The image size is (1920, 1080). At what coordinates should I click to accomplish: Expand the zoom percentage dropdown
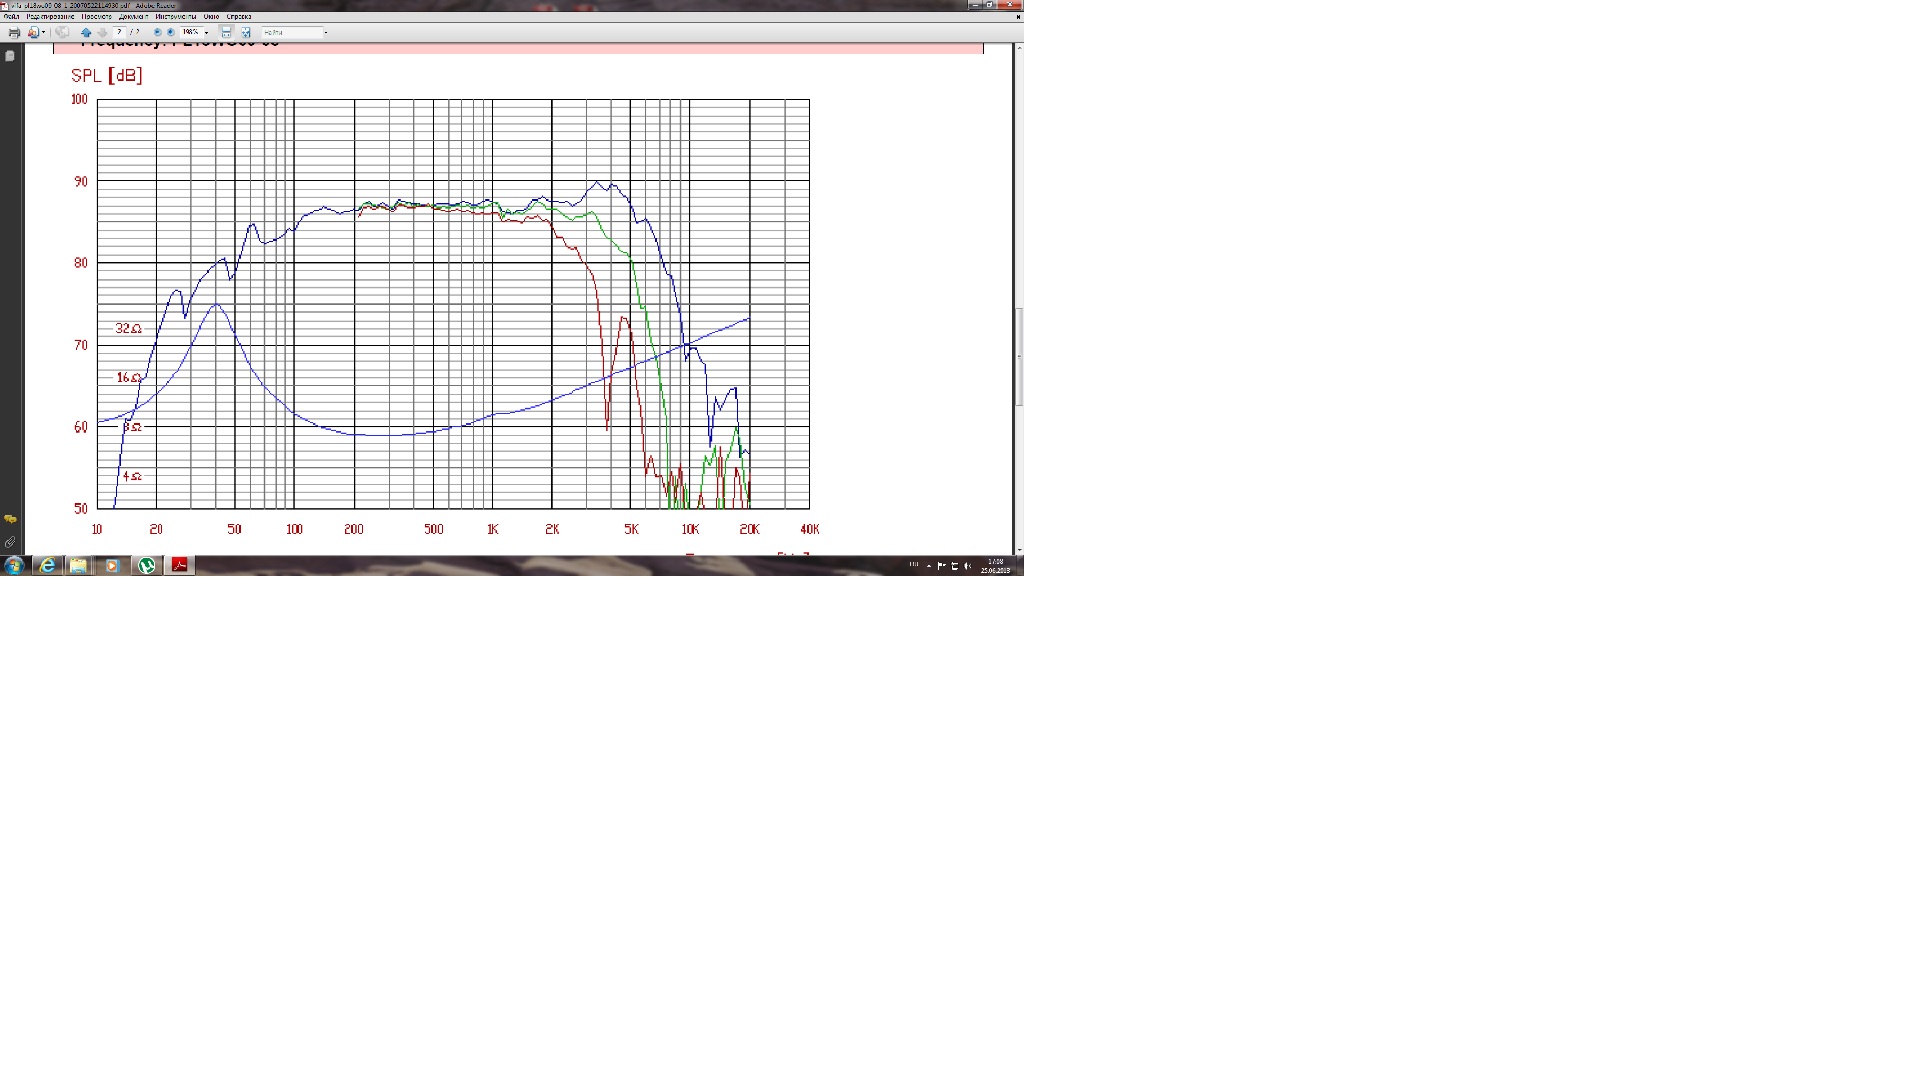coord(206,33)
